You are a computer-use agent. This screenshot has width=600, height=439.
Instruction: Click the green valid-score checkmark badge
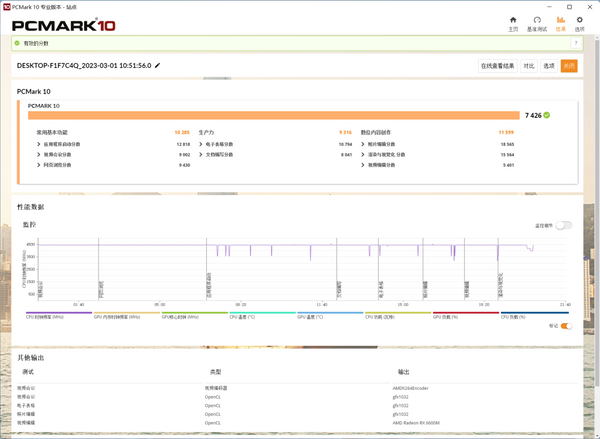547,115
